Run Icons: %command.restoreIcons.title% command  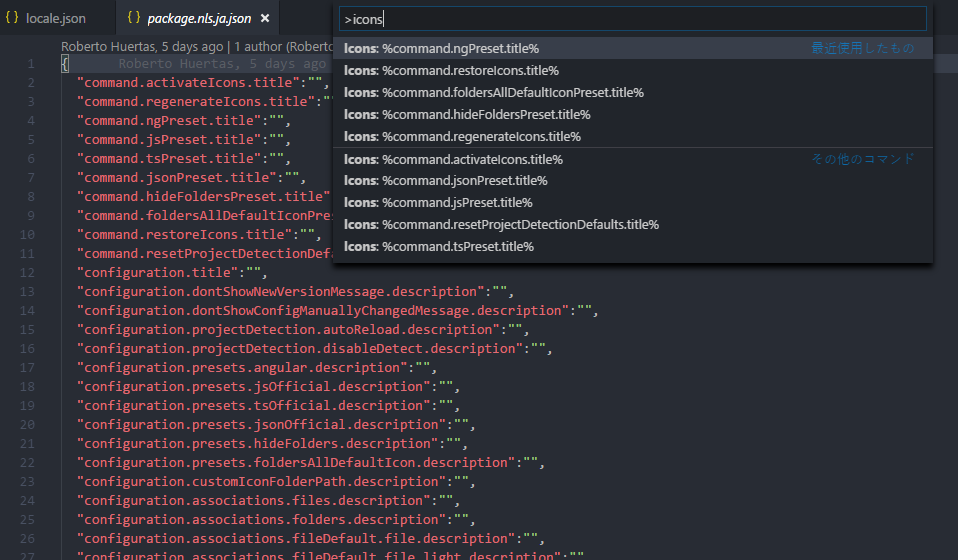(632, 70)
